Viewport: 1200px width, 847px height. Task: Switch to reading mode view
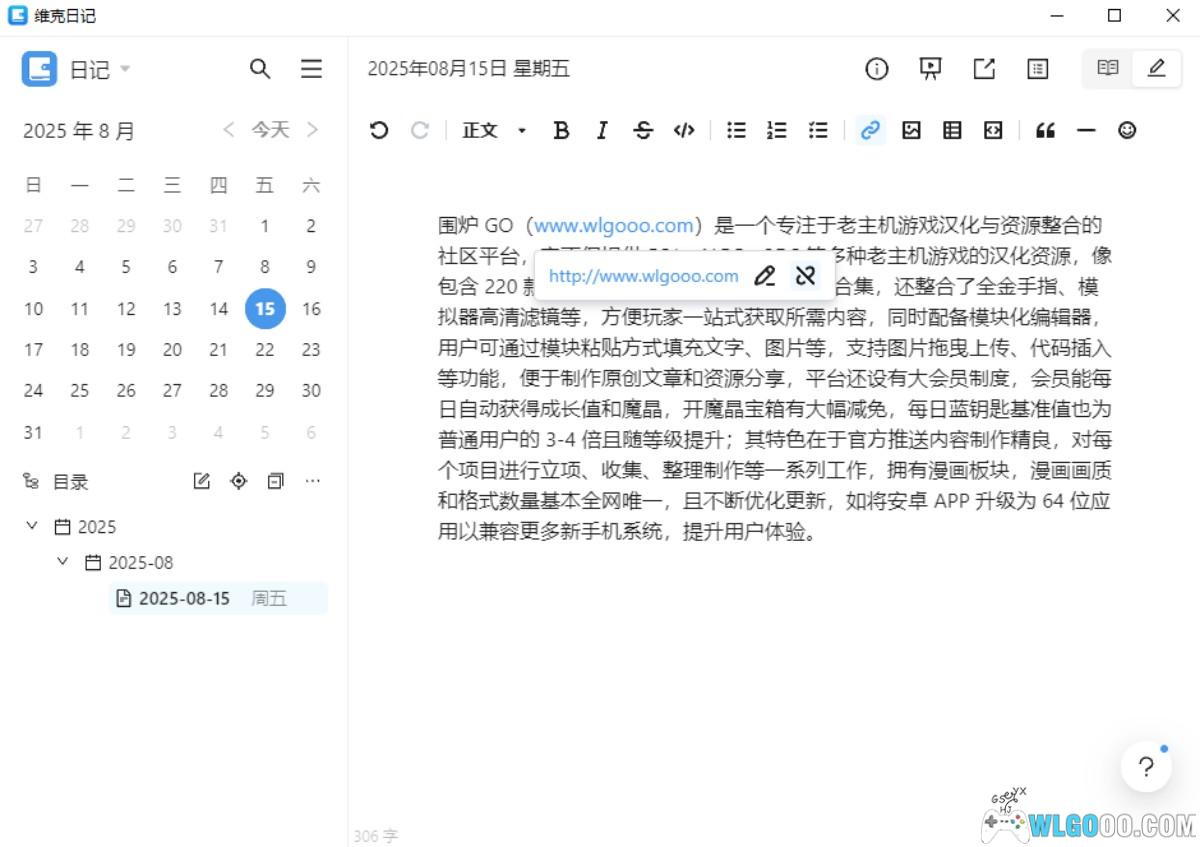click(1107, 68)
